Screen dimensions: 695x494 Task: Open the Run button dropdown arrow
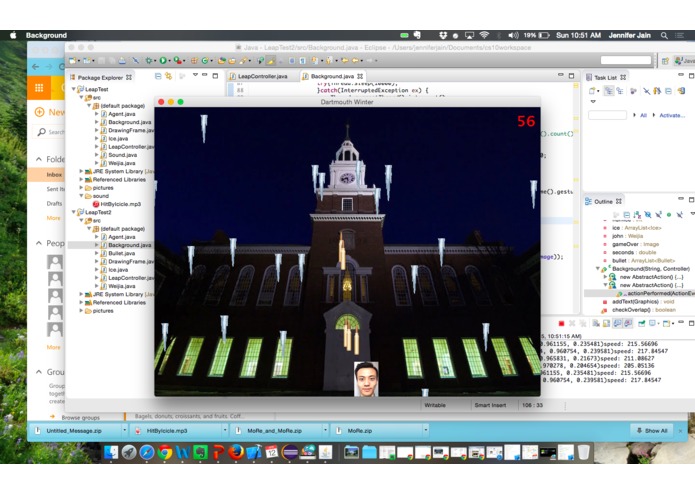pyautogui.click(x=169, y=61)
